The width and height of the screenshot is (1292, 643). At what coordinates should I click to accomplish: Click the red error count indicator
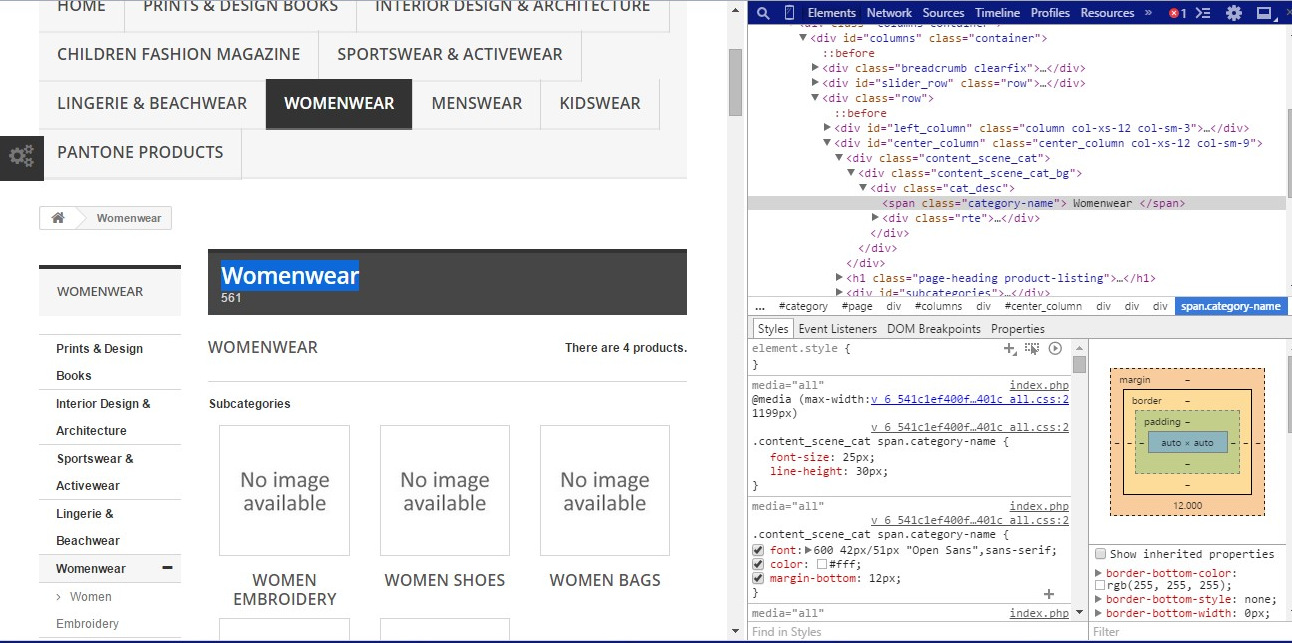coord(1177,13)
